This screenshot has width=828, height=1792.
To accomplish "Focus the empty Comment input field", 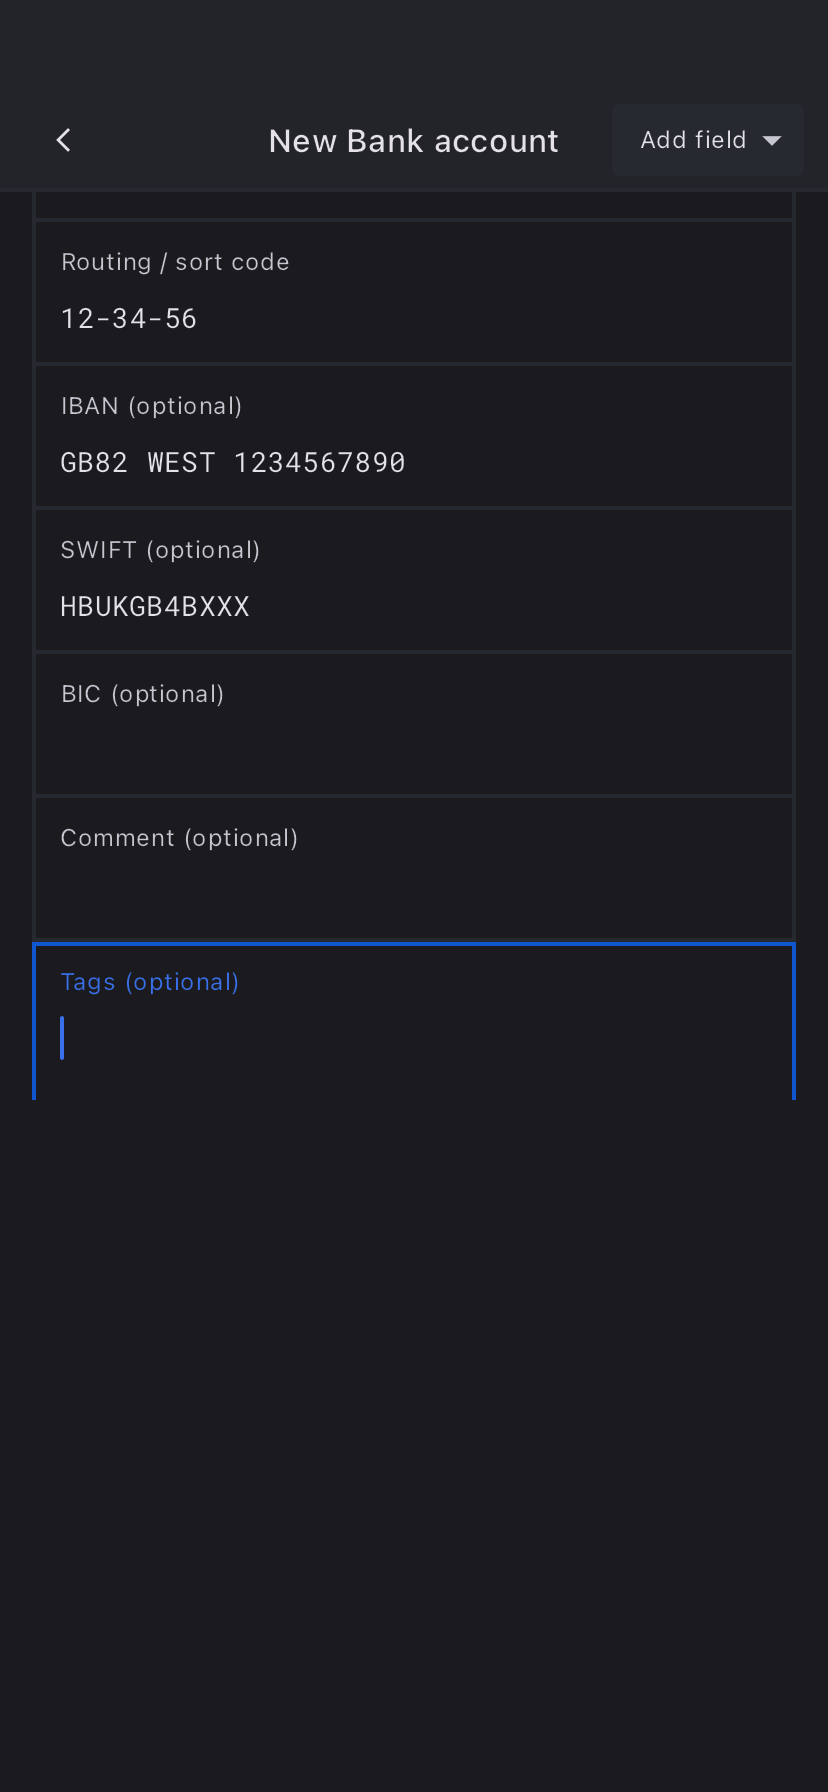I will point(414,892).
